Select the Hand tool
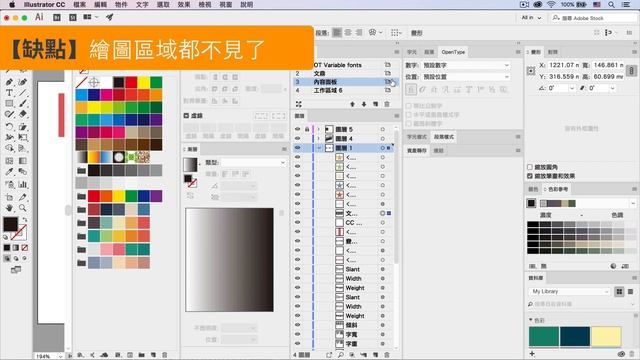Image resolution: width=640 pixels, height=360 pixels. pos(9,208)
